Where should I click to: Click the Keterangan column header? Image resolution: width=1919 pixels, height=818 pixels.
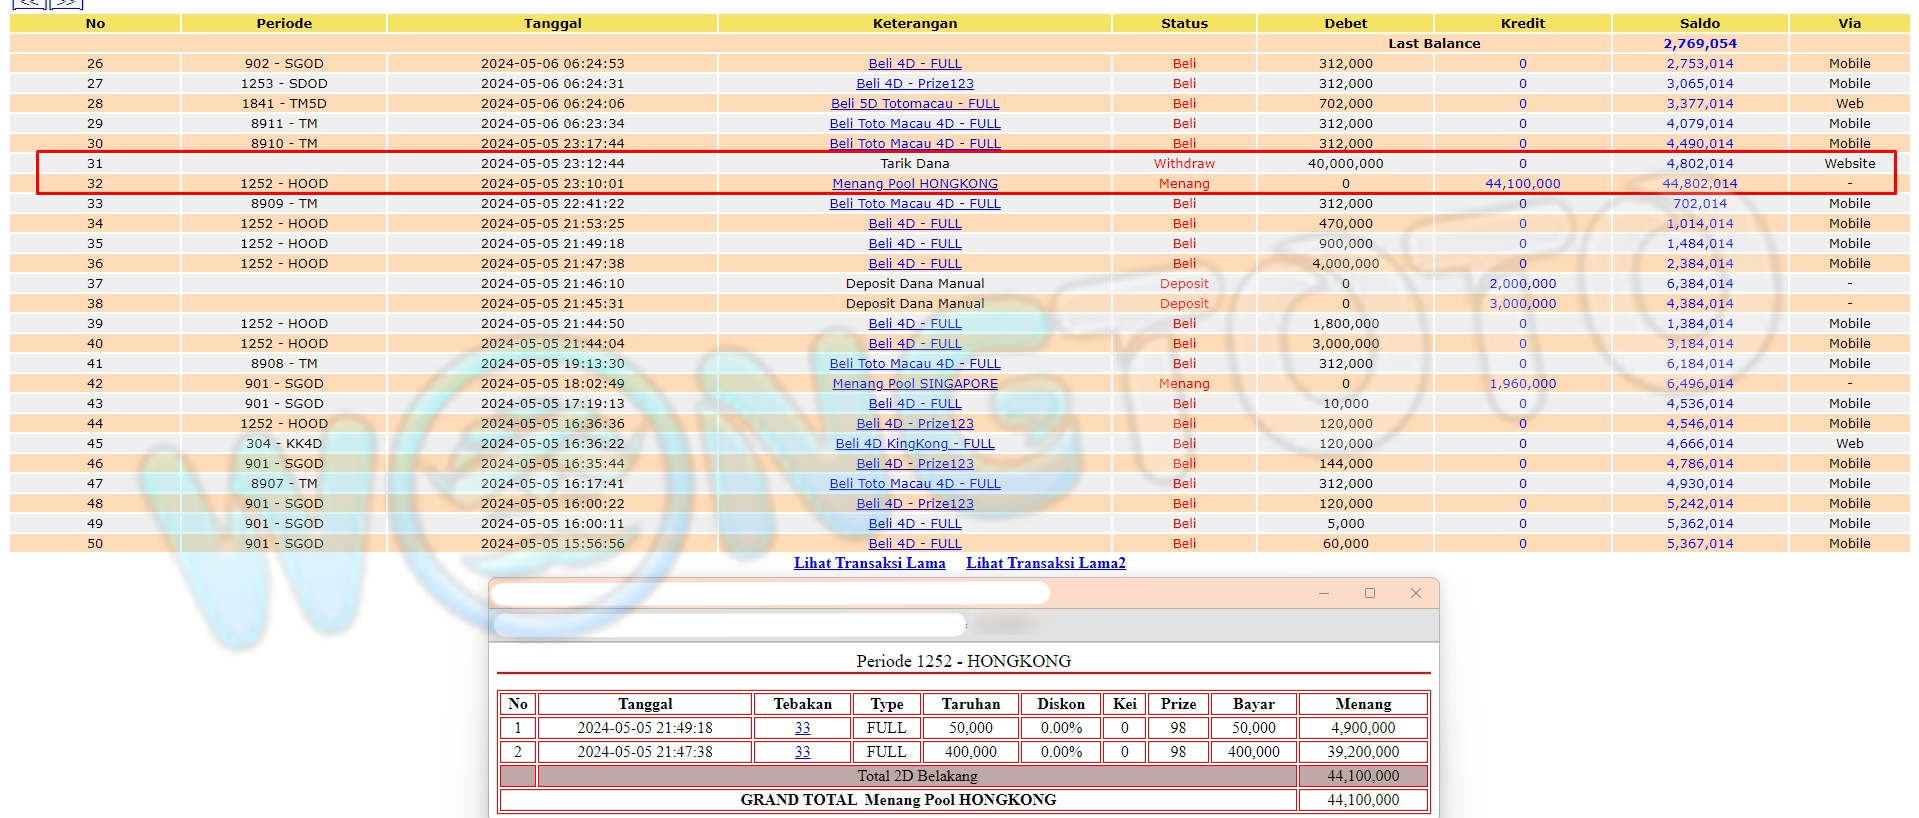(x=914, y=23)
